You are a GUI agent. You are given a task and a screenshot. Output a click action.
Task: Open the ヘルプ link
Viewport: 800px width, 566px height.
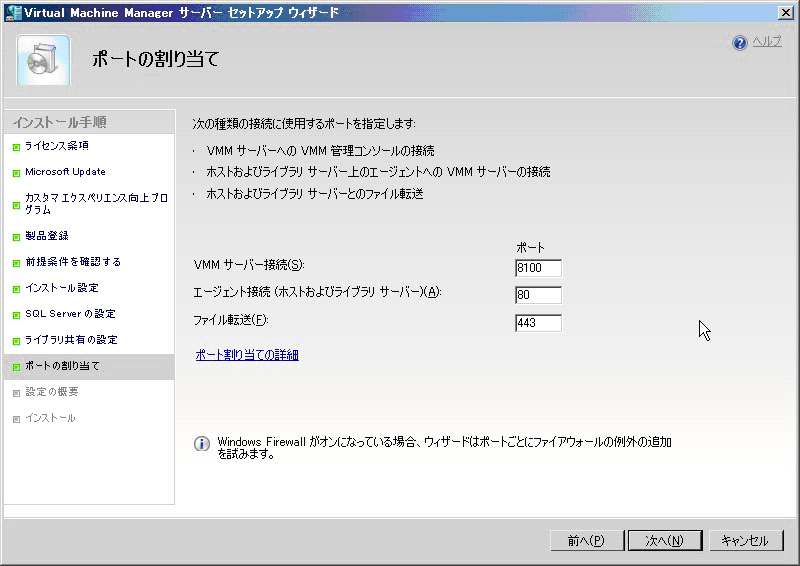[x=767, y=42]
